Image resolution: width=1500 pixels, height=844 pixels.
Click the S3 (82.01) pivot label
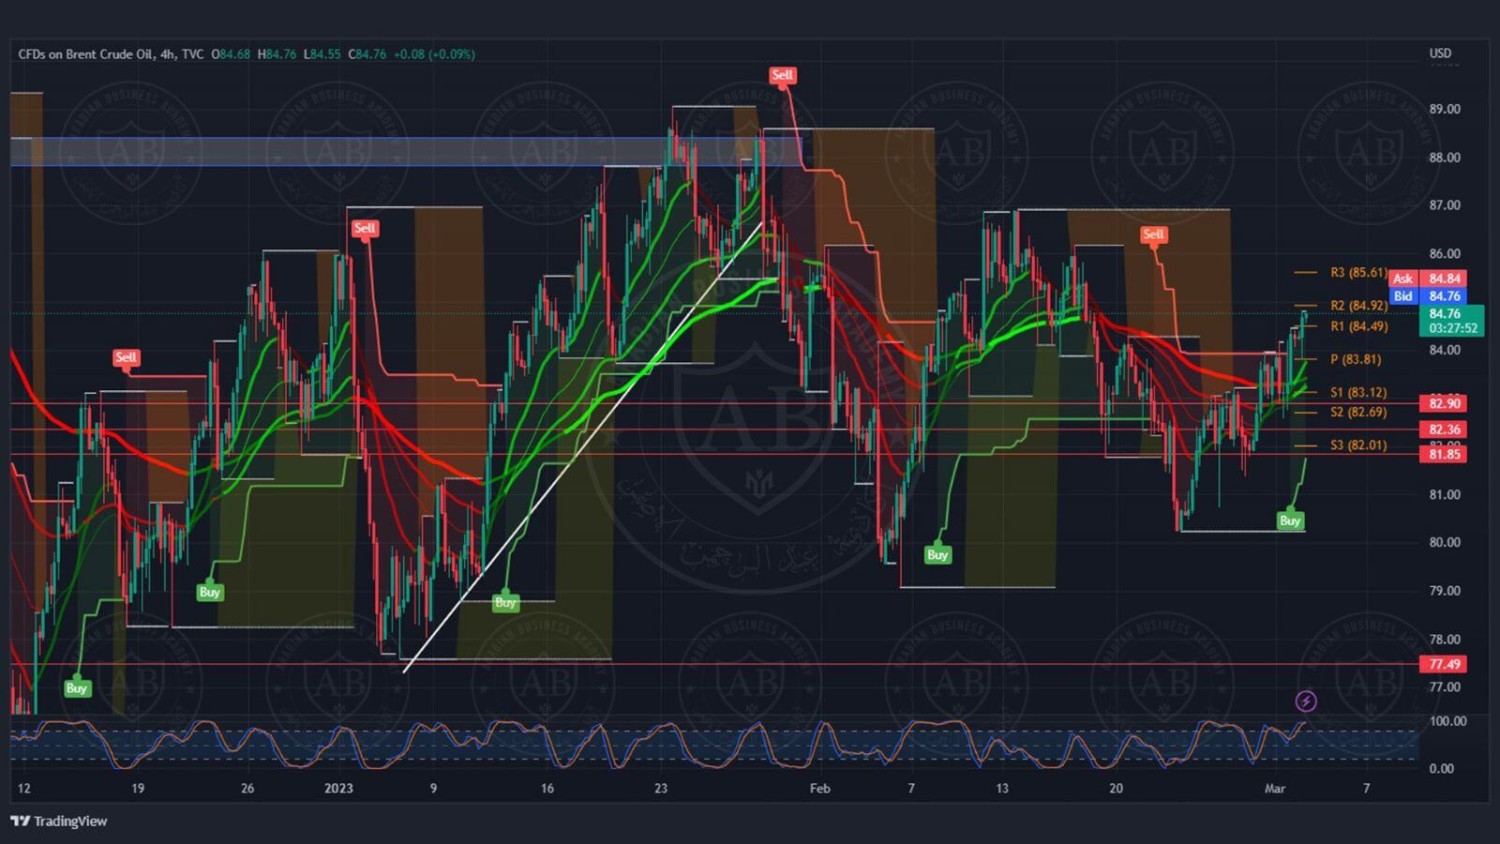click(1358, 445)
